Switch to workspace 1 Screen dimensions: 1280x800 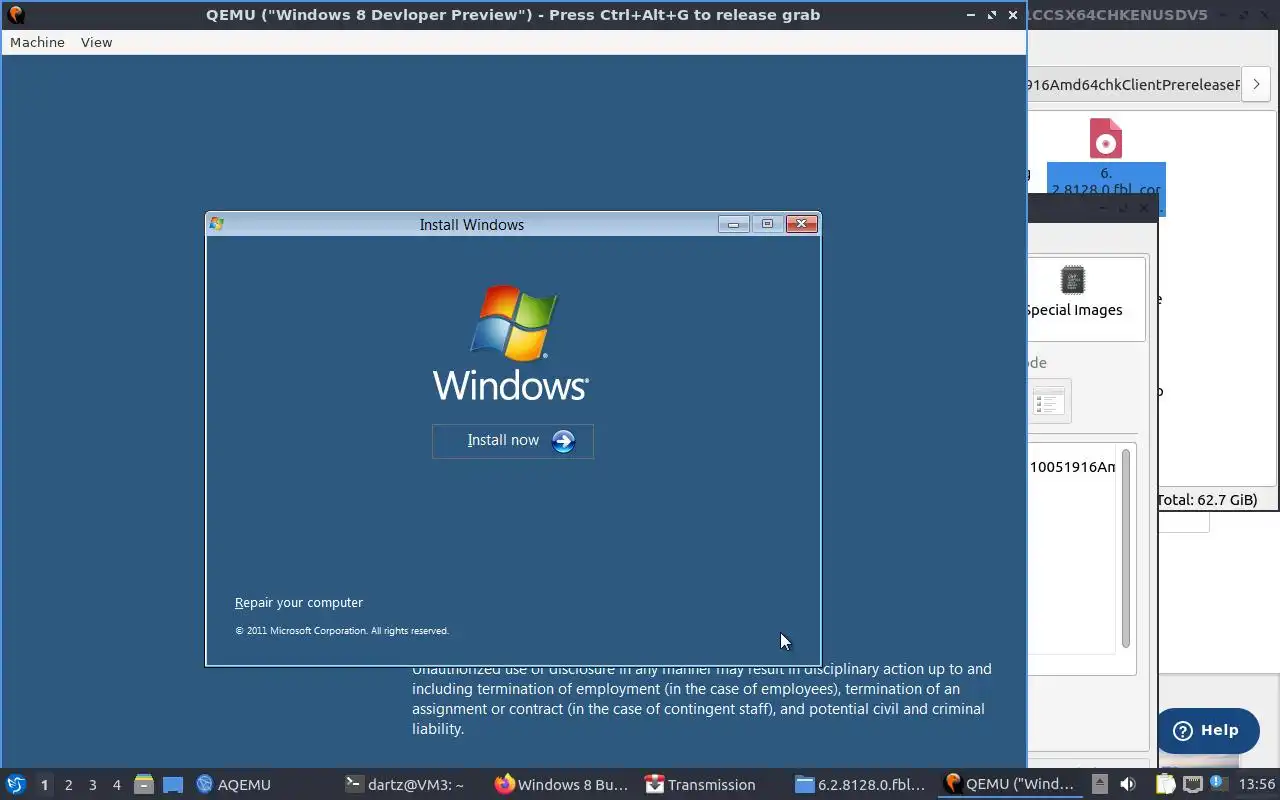44,785
